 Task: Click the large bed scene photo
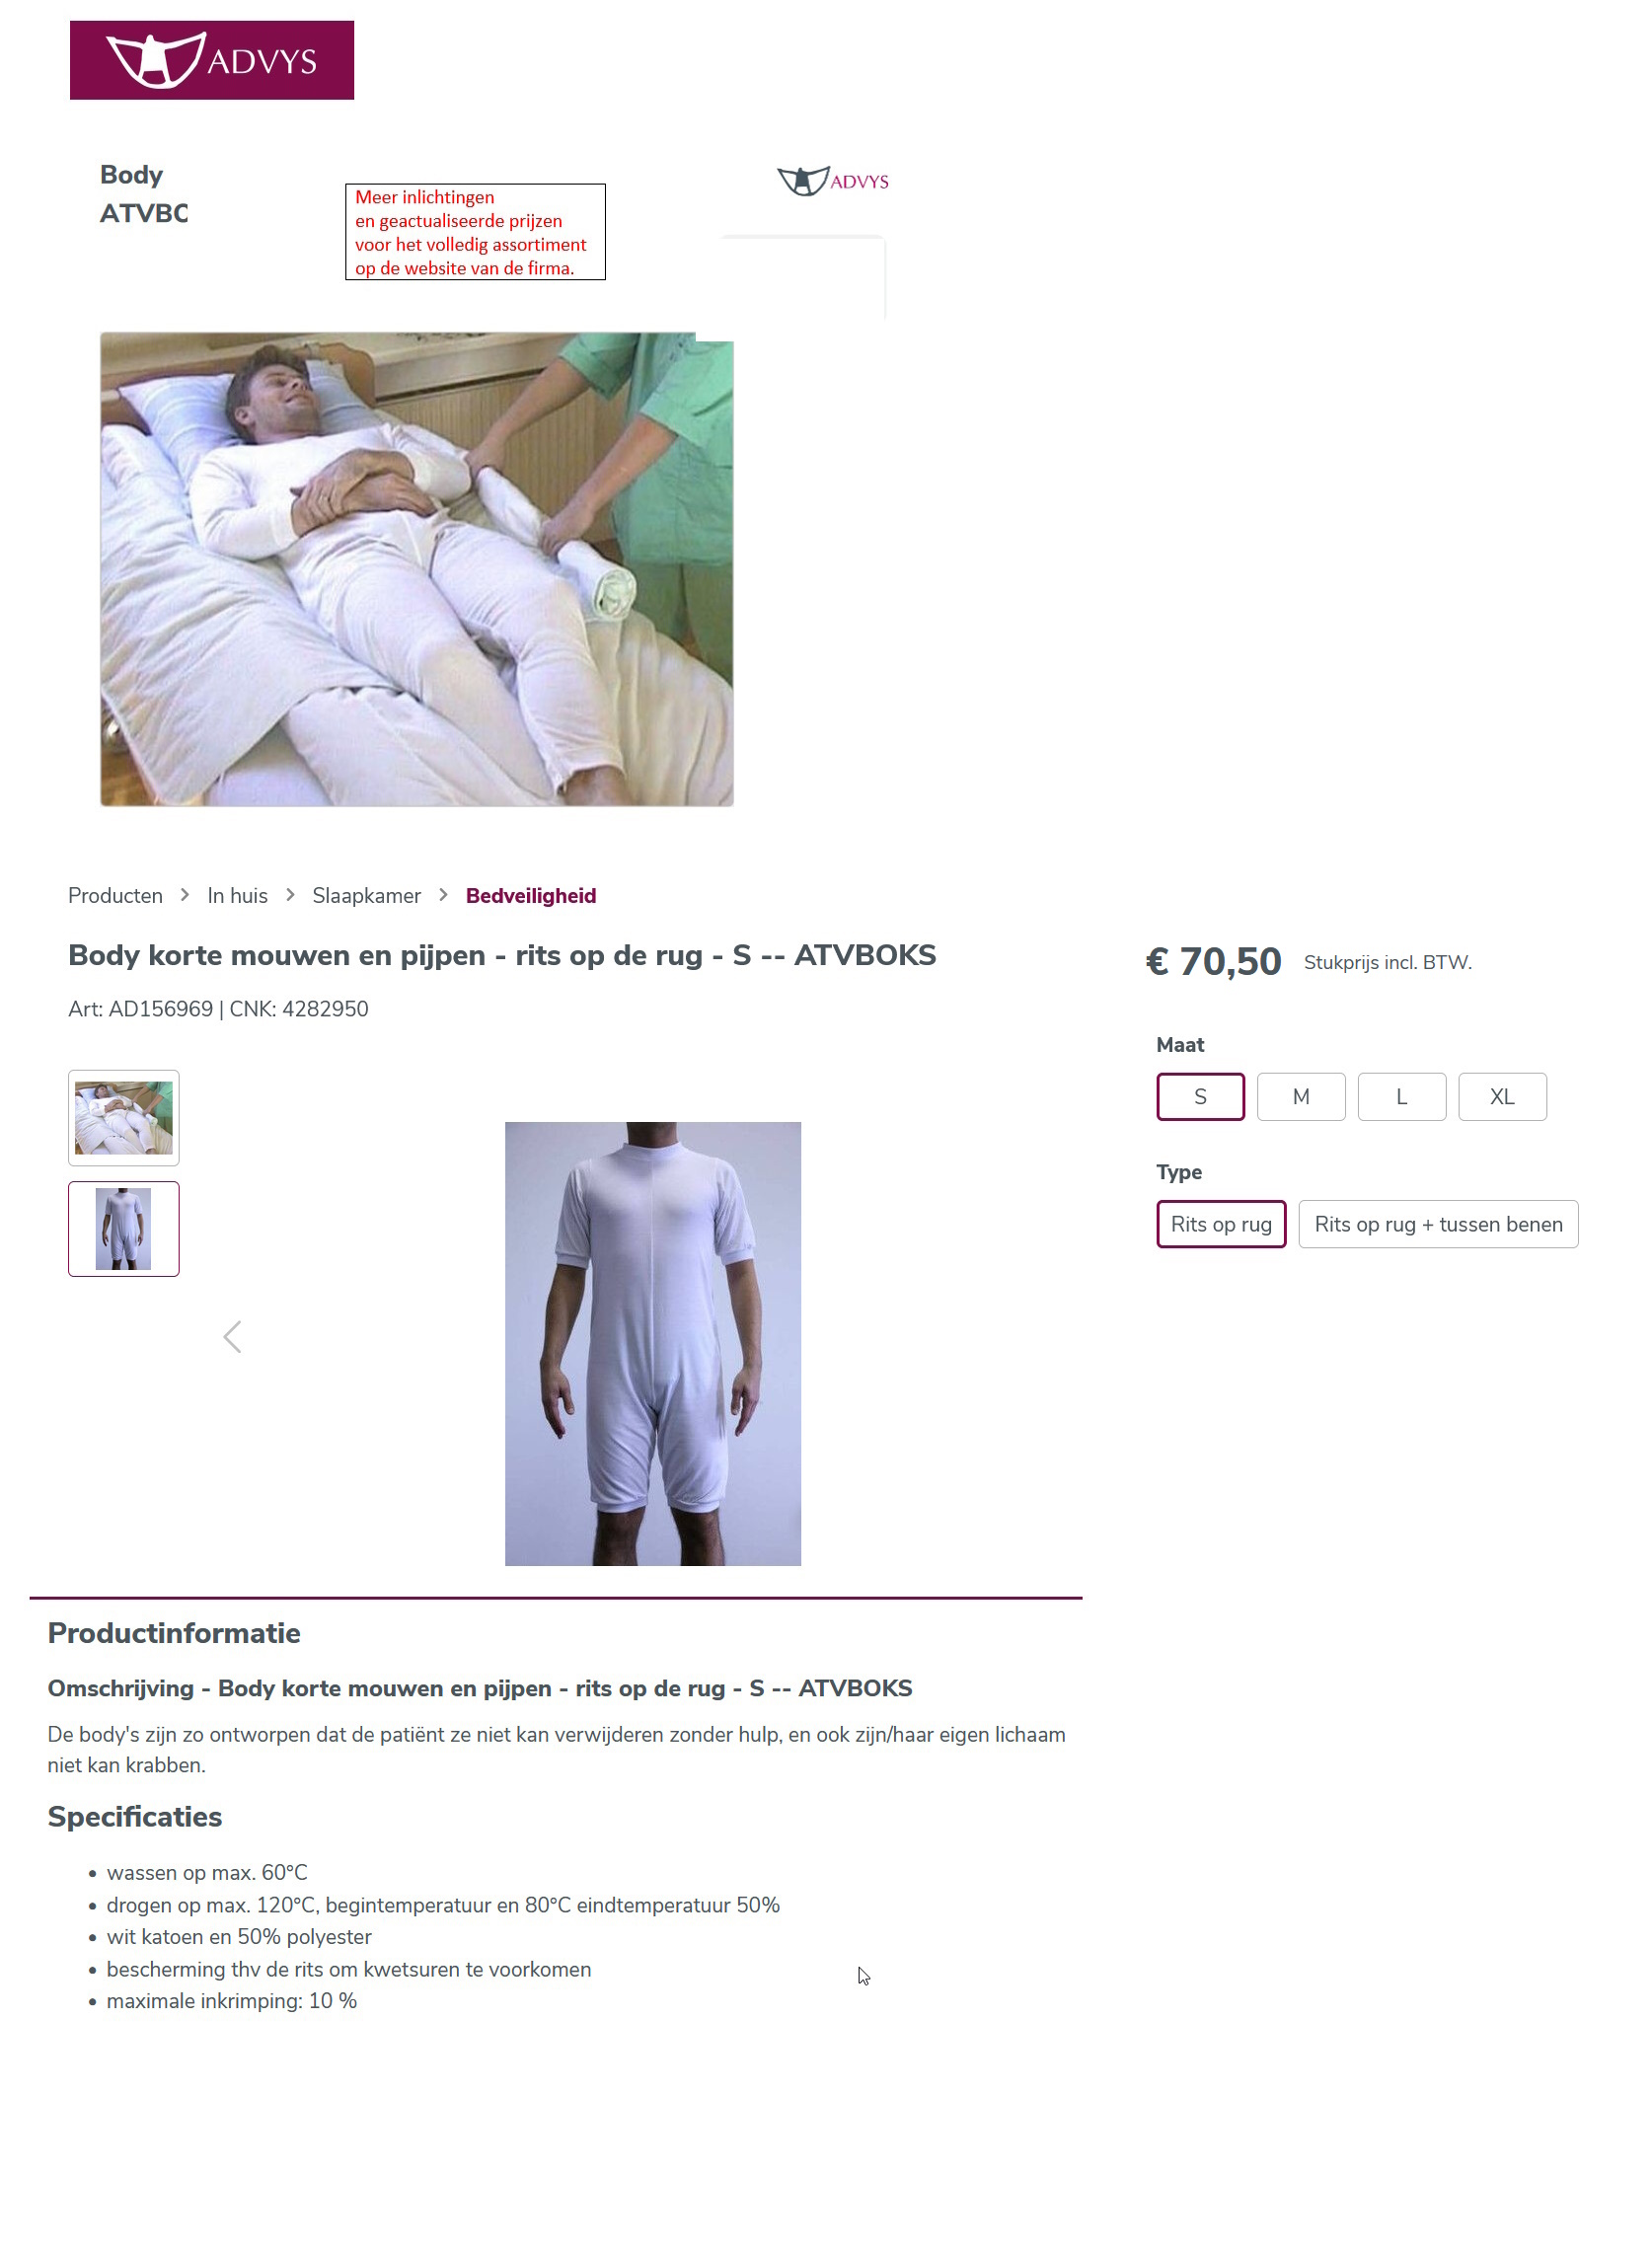click(x=417, y=570)
